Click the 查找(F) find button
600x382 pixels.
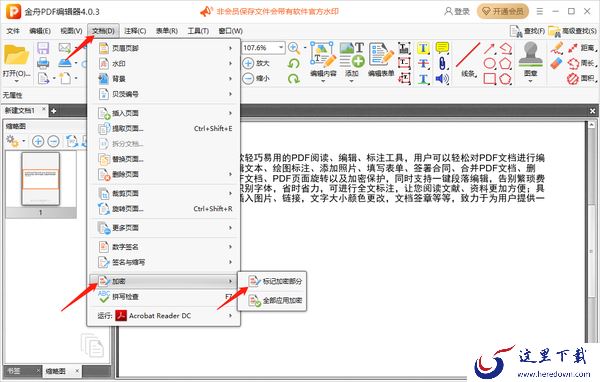[527, 31]
